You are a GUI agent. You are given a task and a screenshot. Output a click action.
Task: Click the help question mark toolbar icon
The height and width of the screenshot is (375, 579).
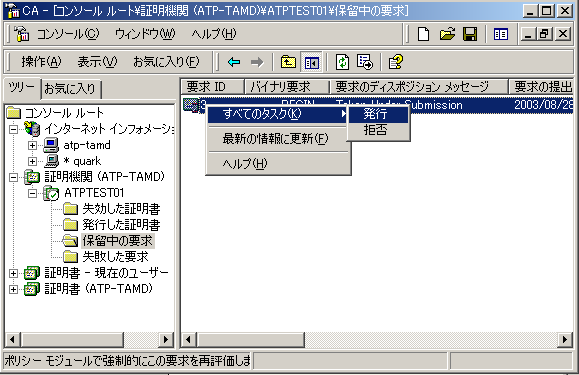coord(395,62)
